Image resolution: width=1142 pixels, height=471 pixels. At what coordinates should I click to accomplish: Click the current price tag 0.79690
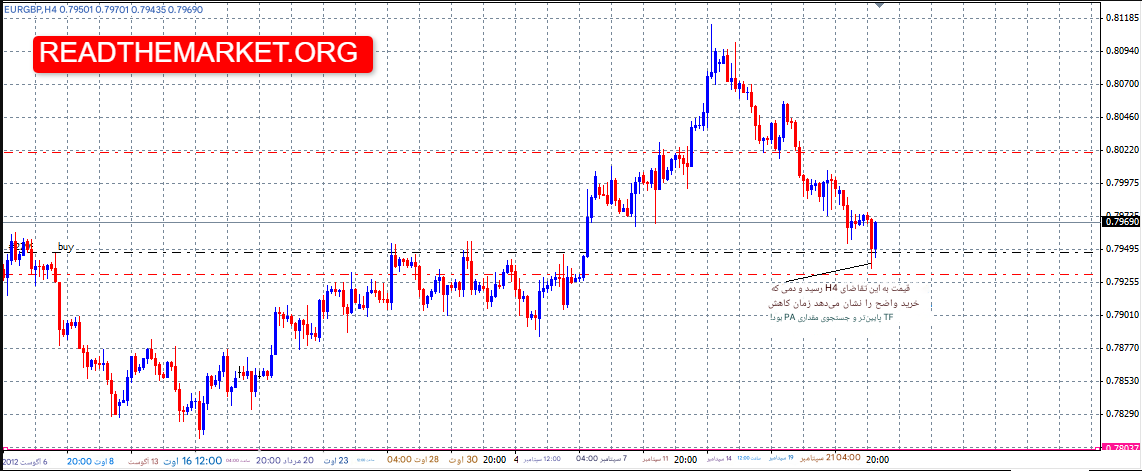[1121, 220]
